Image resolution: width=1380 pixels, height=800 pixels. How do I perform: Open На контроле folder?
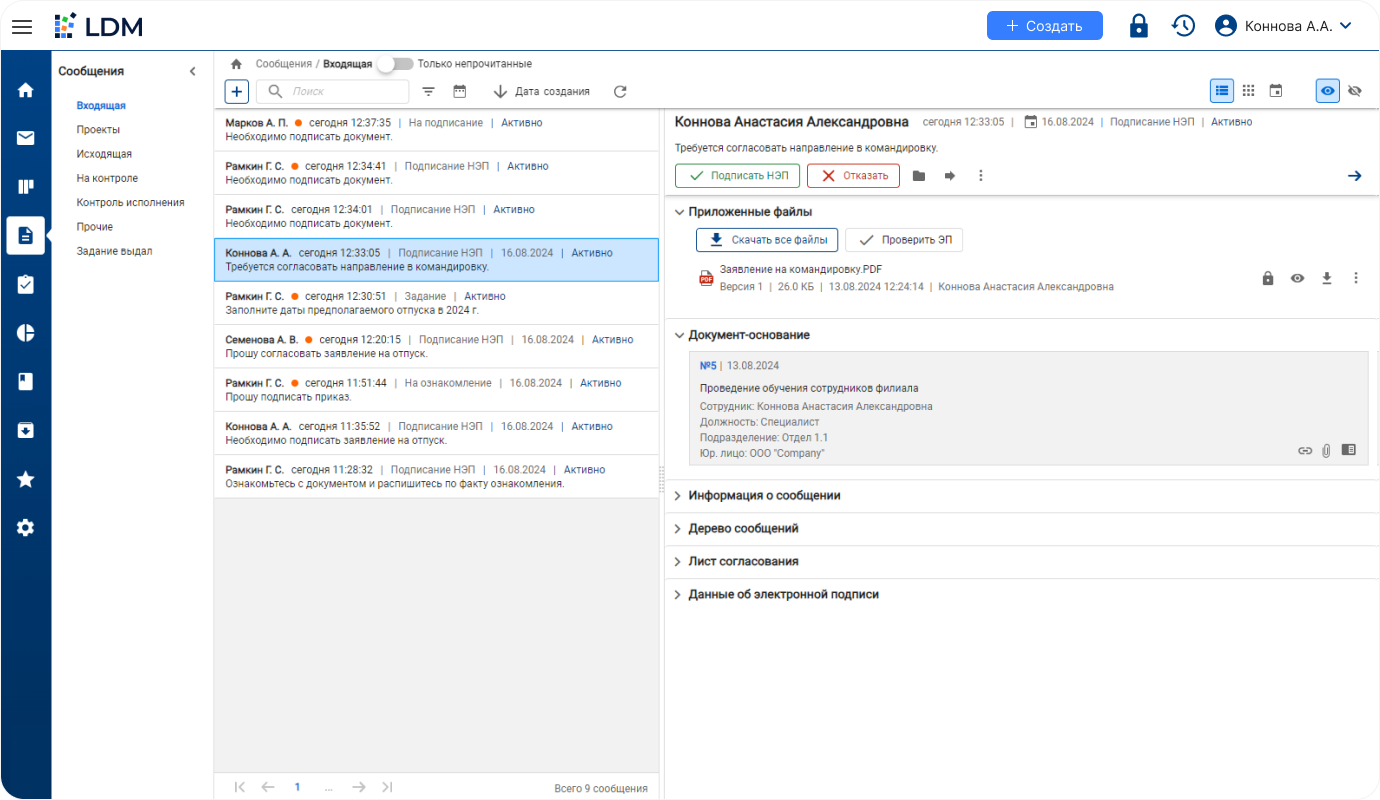tap(107, 178)
